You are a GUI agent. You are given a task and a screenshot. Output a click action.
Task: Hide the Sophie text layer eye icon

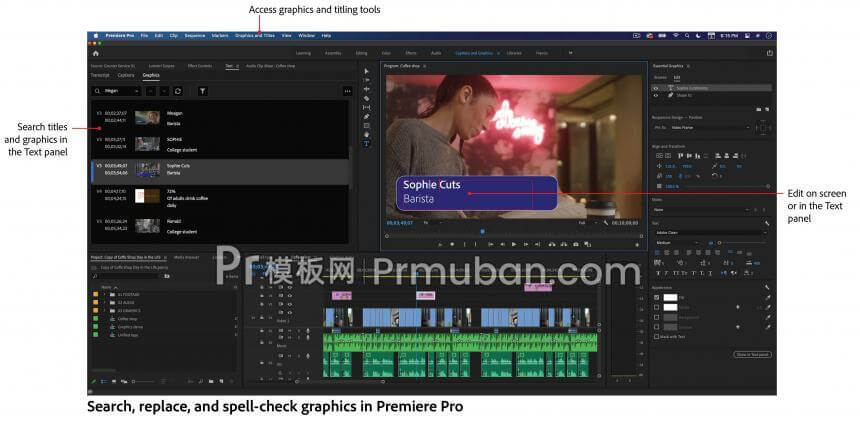(x=656, y=88)
